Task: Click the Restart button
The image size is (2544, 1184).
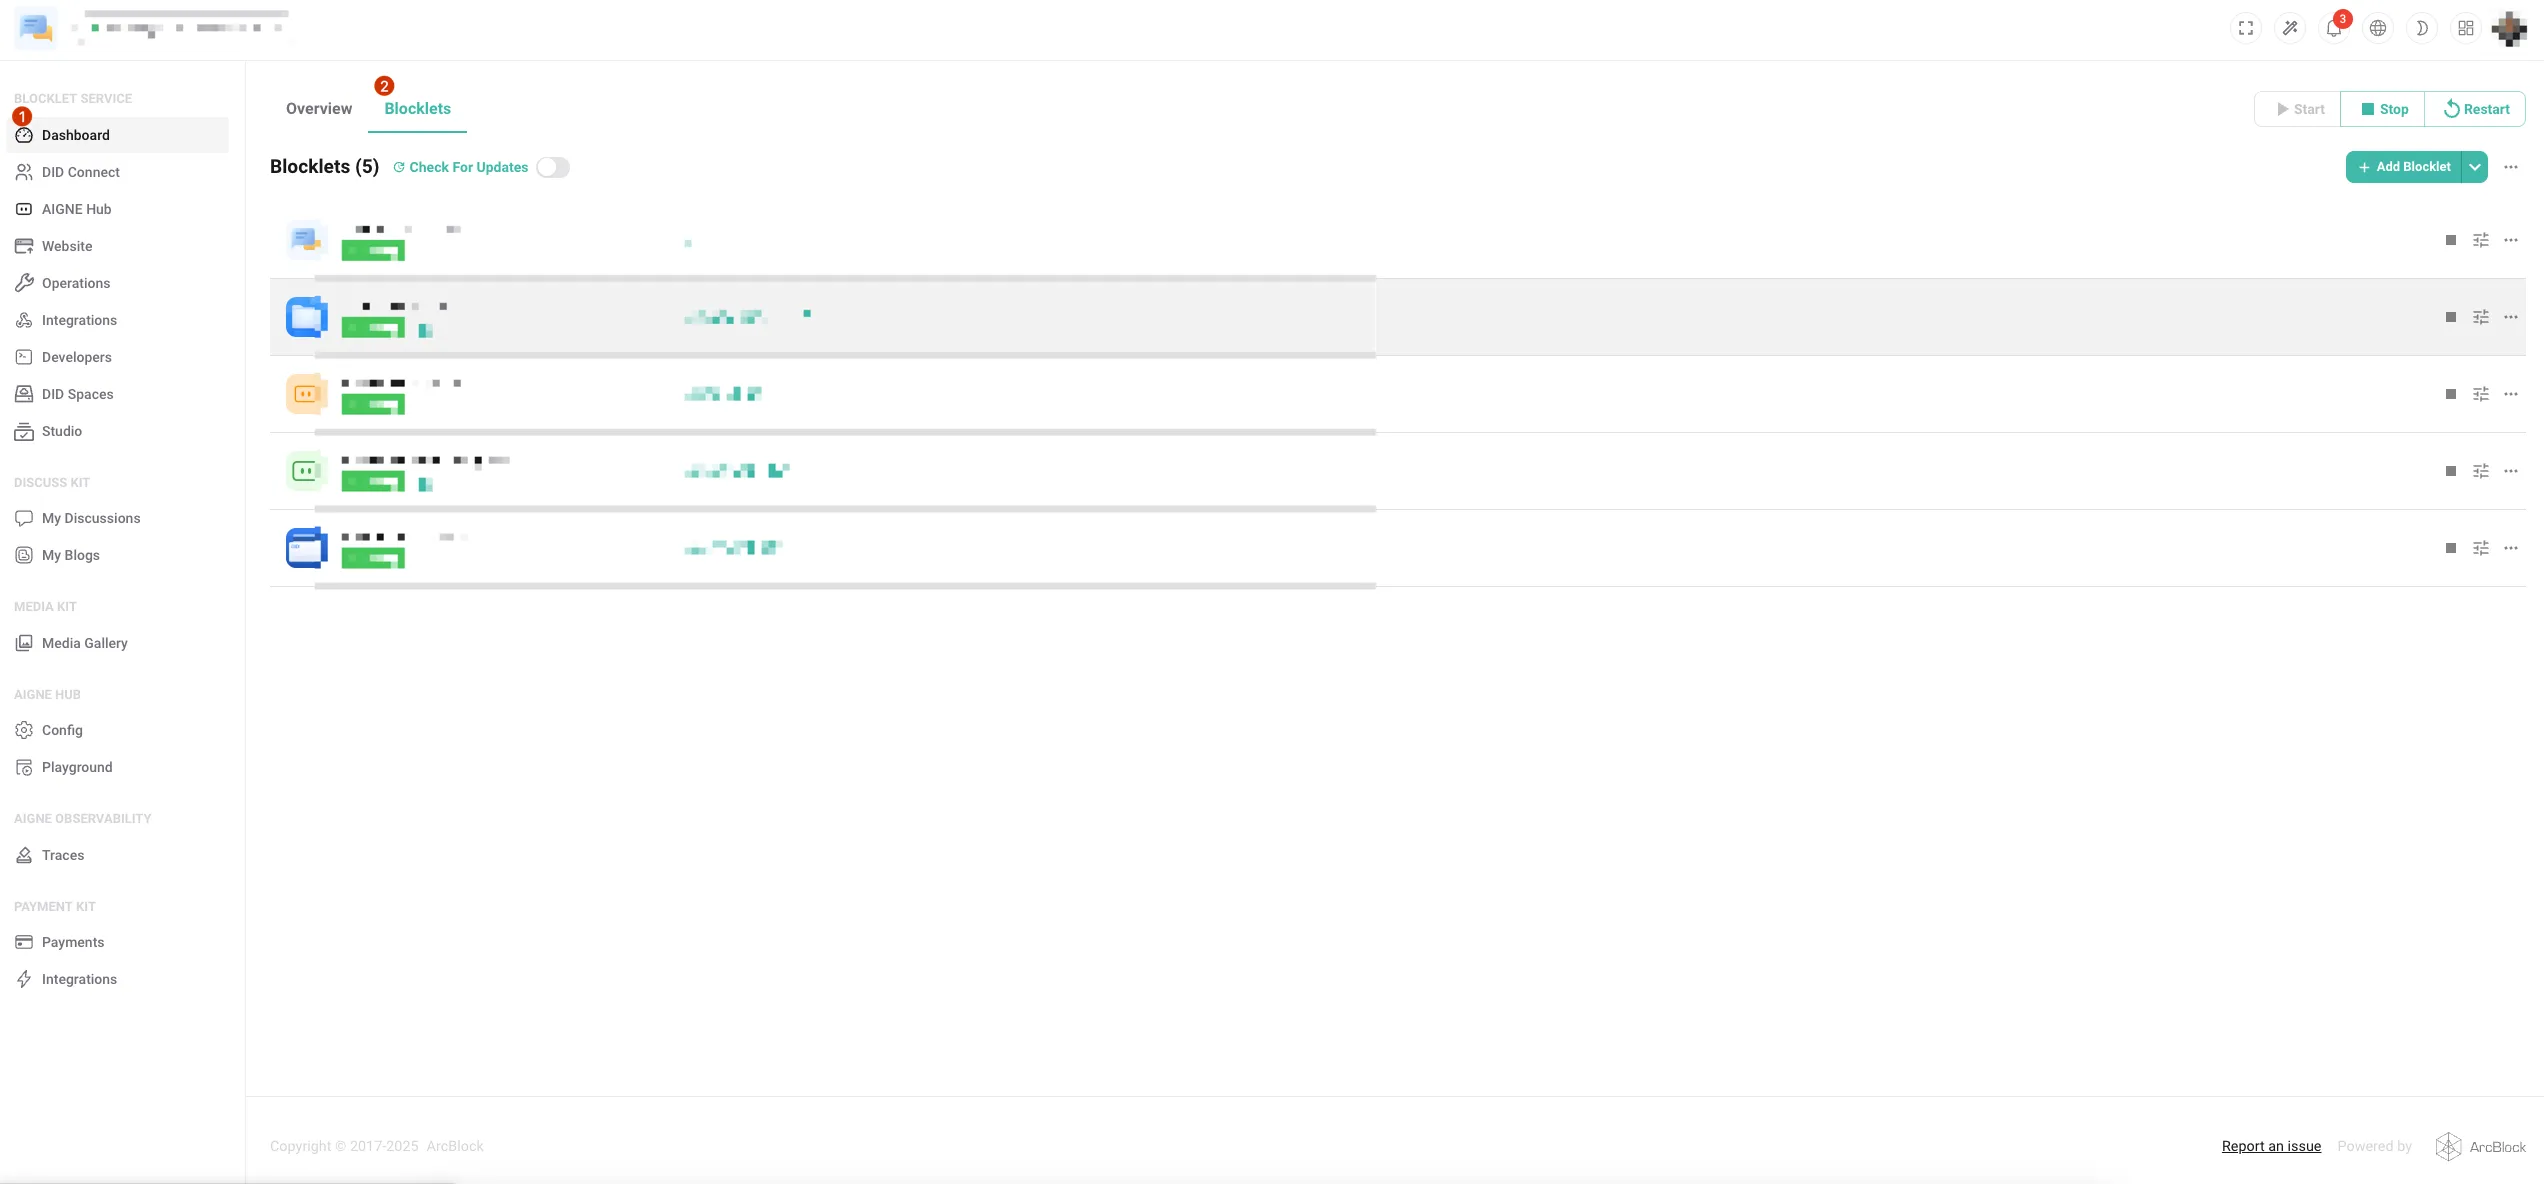Action: (2476, 109)
